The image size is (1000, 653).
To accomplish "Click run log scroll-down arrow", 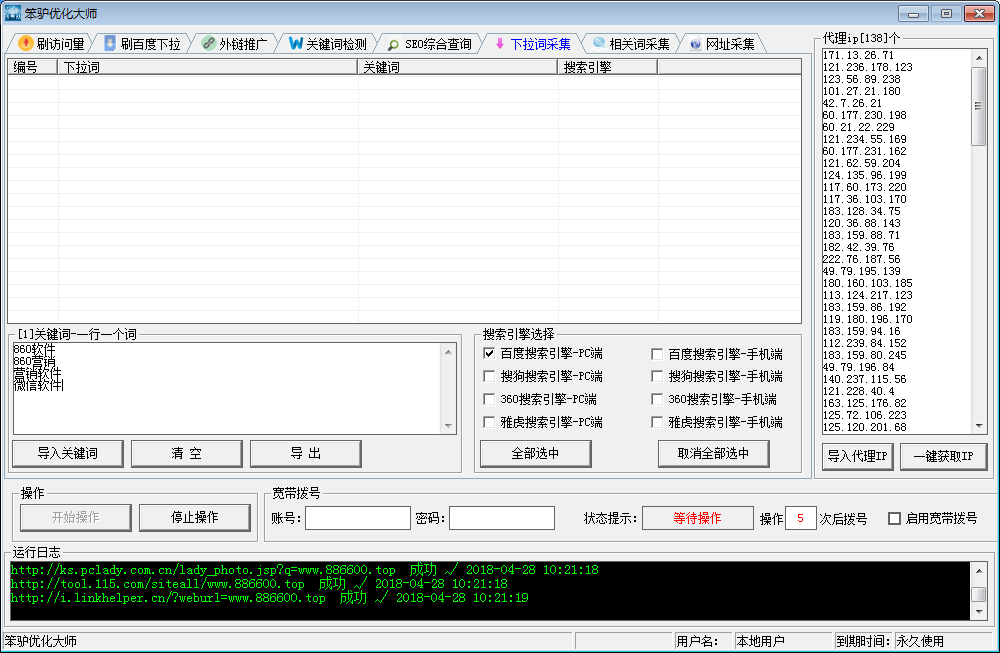I will (x=979, y=612).
